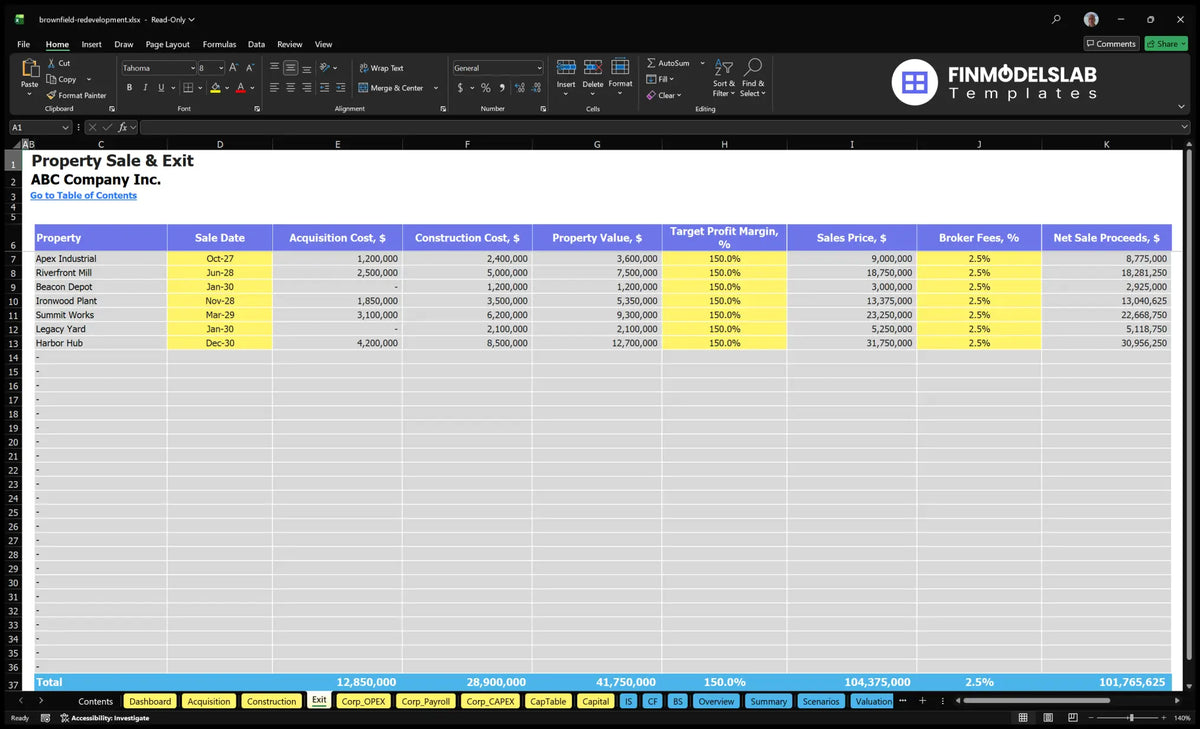The height and width of the screenshot is (729, 1200).
Task: Click into the formula bar input
Action: coord(660,127)
